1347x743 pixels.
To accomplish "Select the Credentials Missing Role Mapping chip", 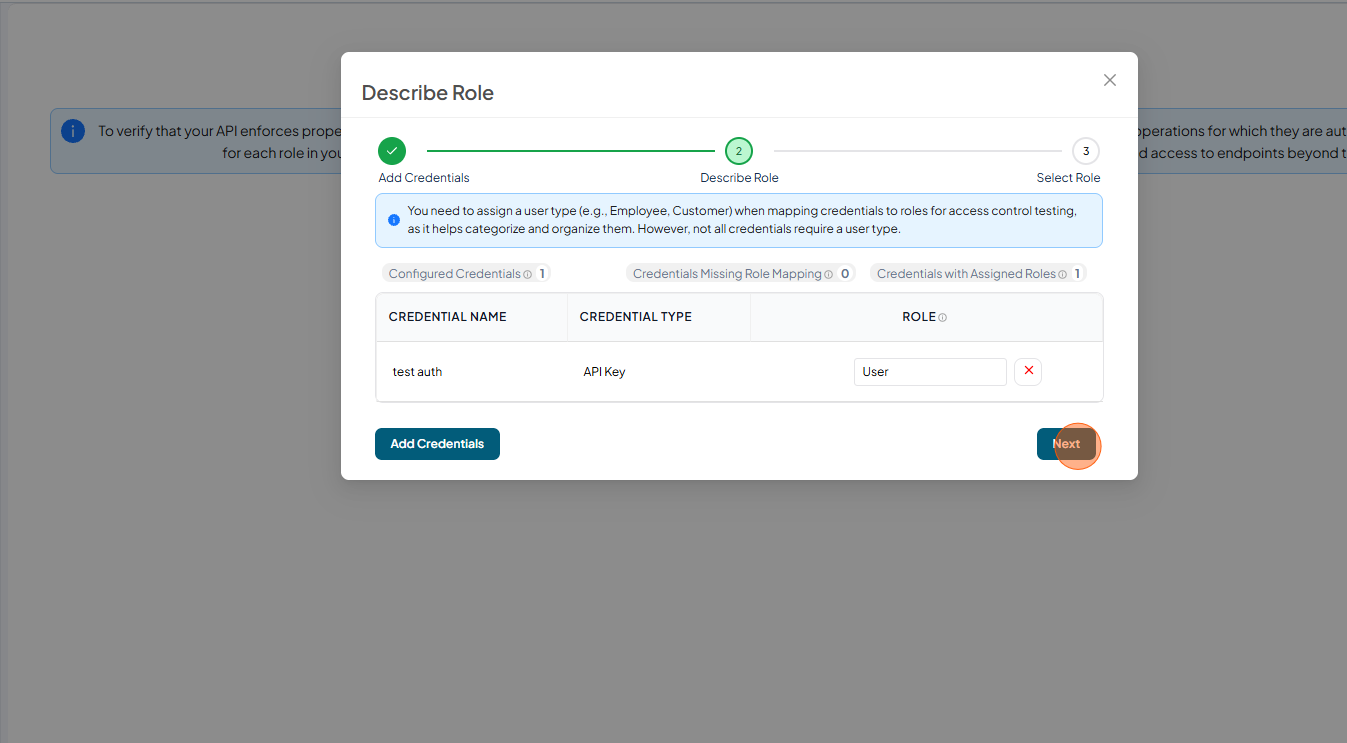I will coord(740,273).
